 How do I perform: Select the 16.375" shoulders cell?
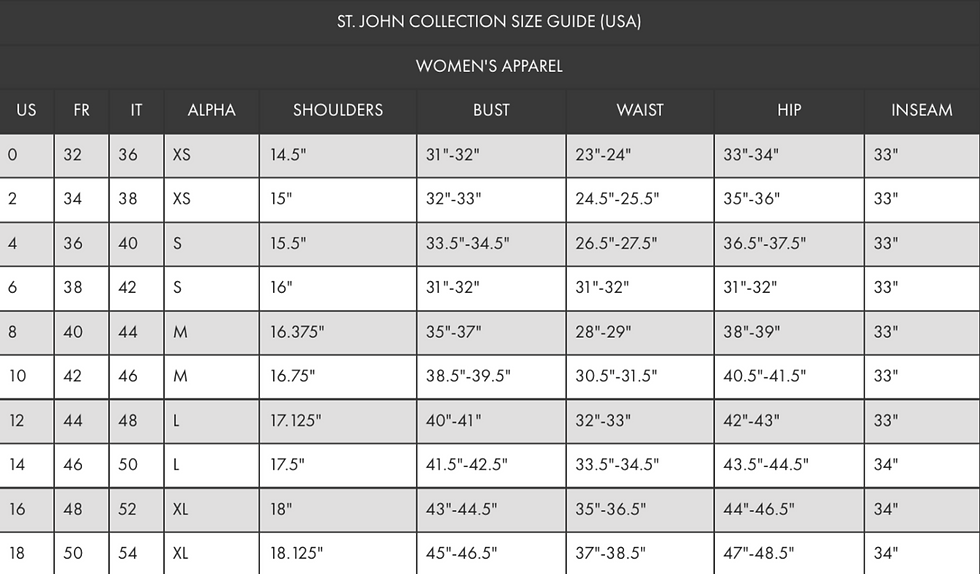[x=338, y=333]
